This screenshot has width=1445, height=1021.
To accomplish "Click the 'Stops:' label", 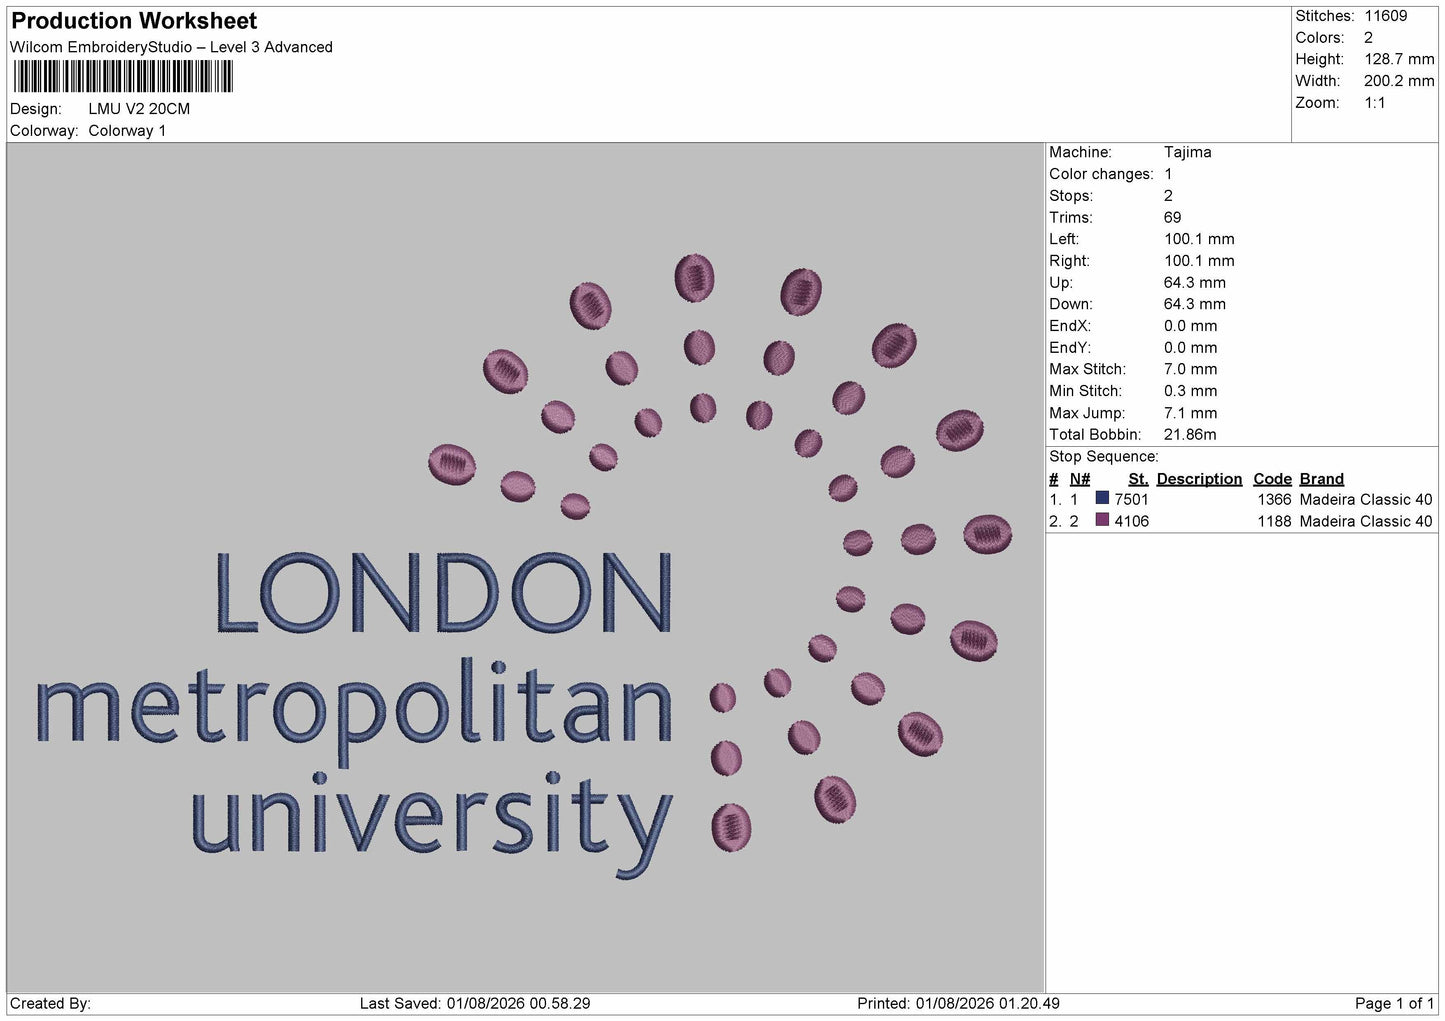I will tap(1071, 196).
